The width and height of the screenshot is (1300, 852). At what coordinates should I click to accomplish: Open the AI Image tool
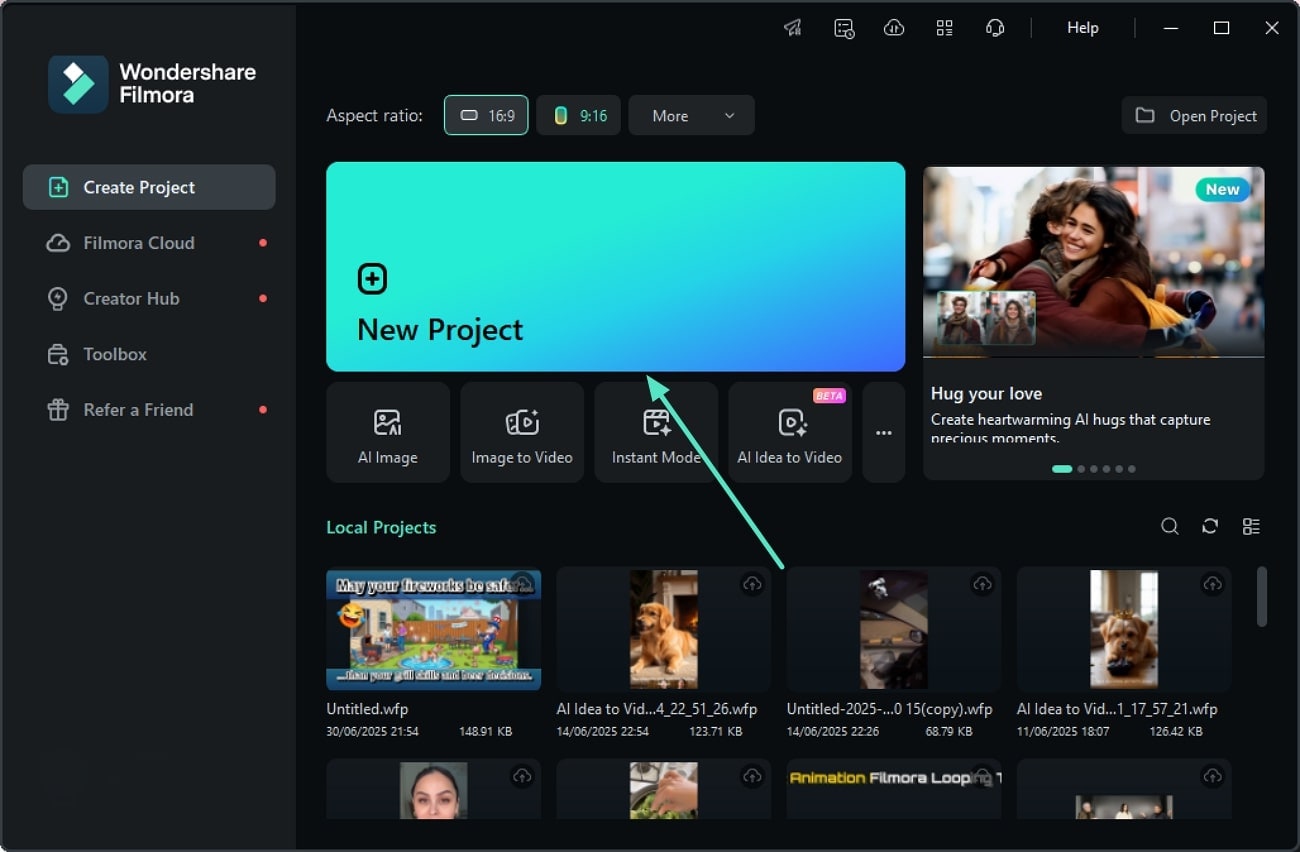pyautogui.click(x=388, y=432)
